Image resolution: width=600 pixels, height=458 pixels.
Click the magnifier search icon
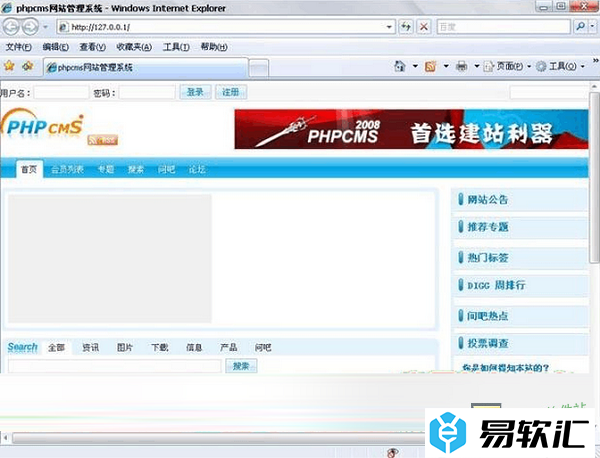click(580, 27)
